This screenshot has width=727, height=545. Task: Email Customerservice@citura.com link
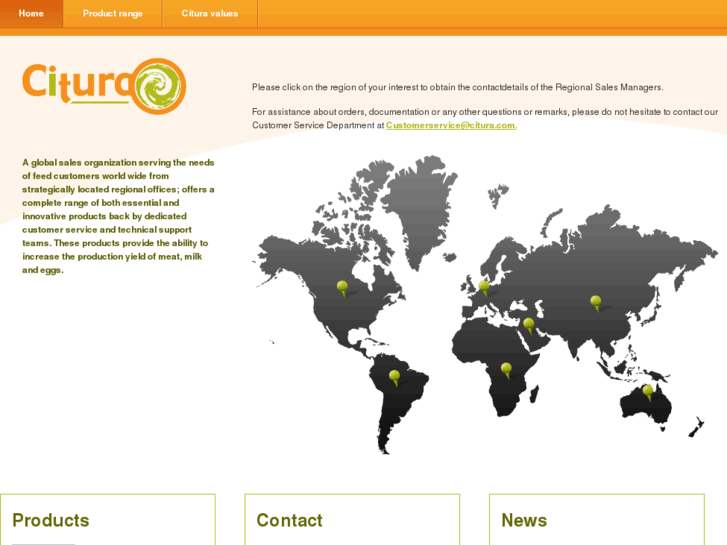pos(450,125)
